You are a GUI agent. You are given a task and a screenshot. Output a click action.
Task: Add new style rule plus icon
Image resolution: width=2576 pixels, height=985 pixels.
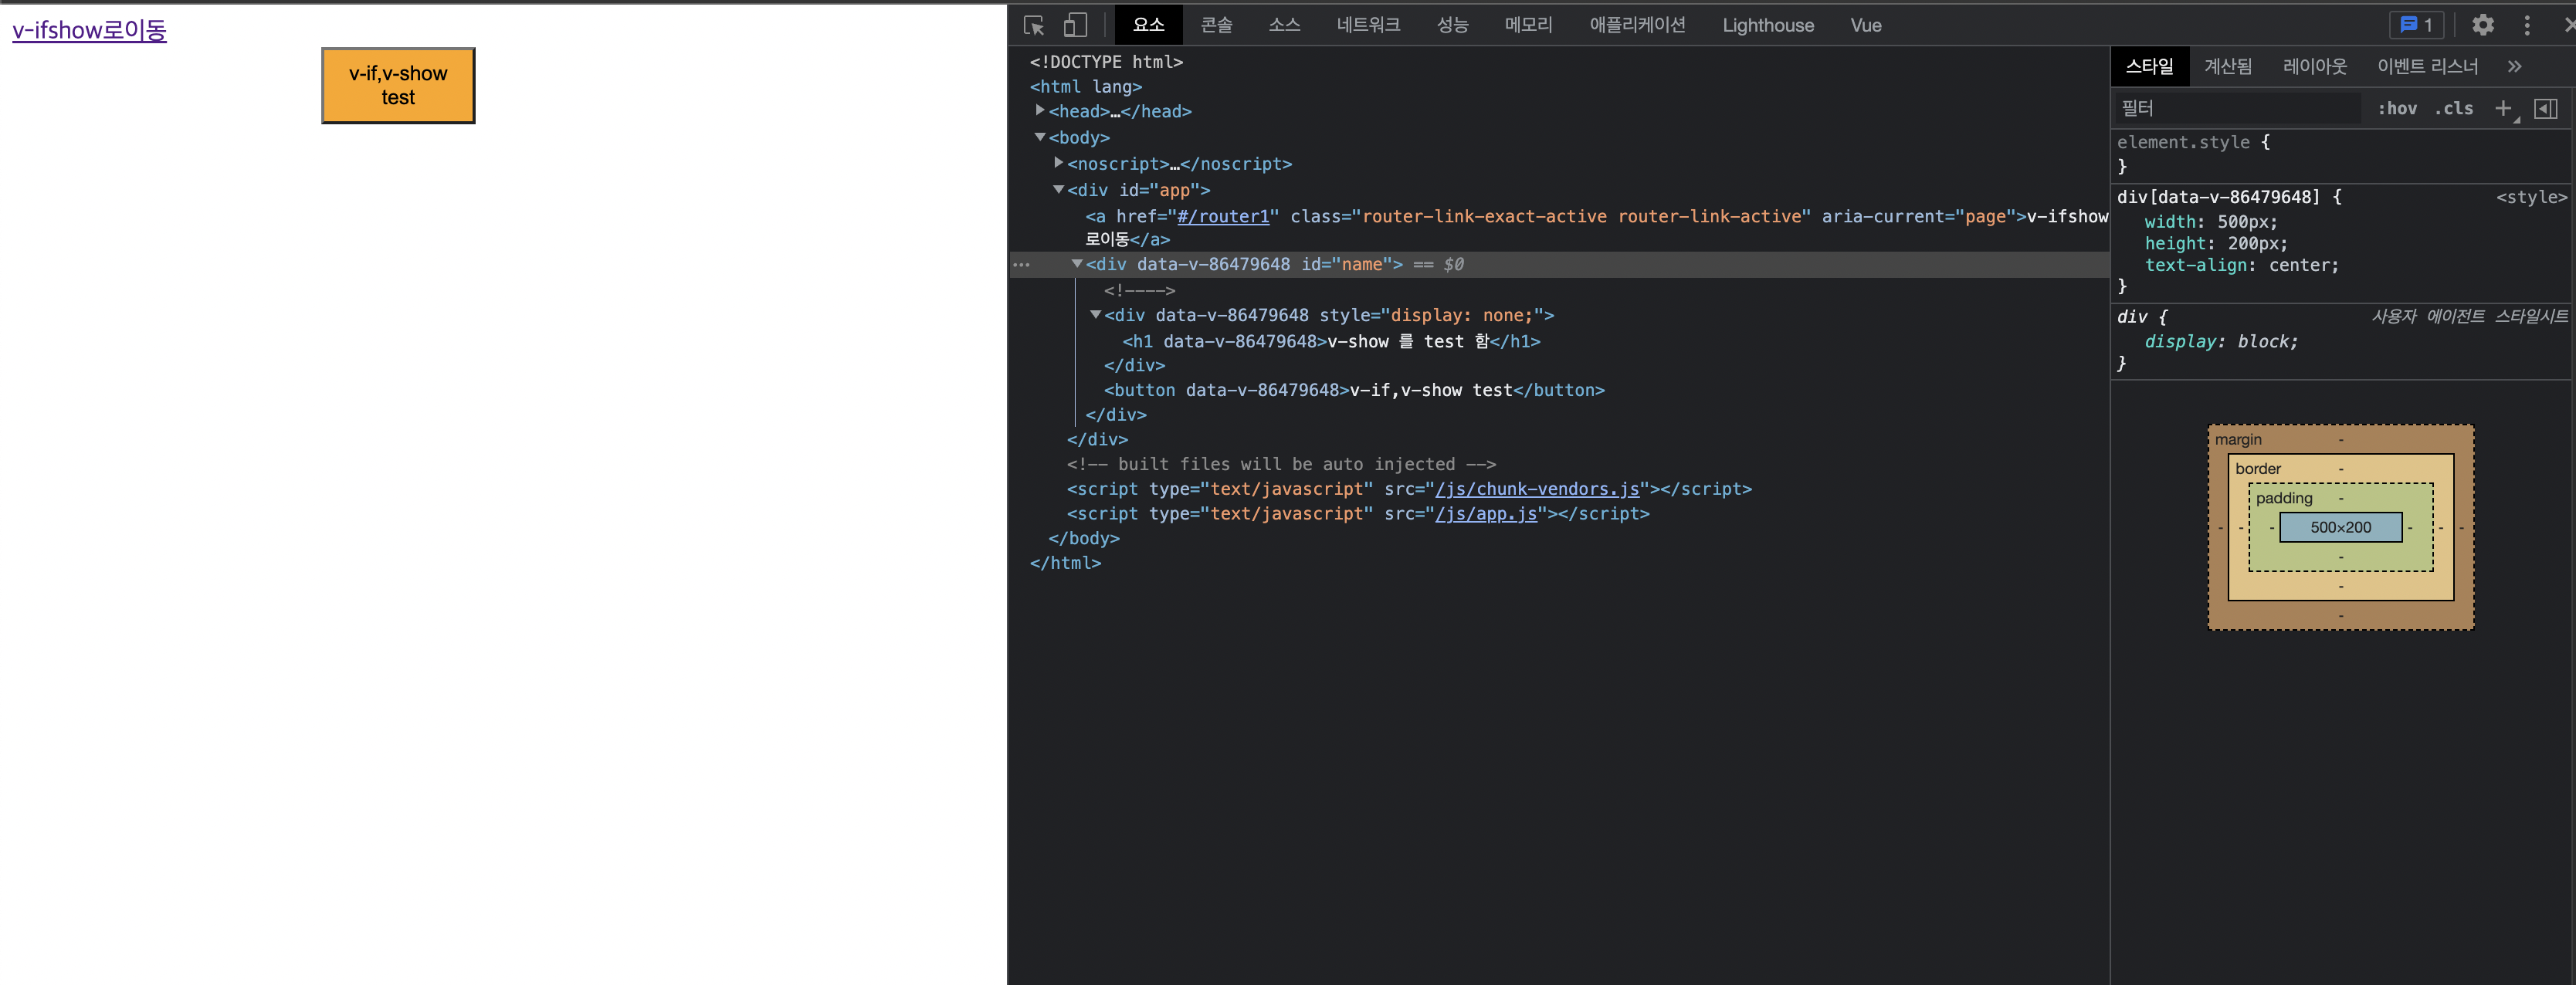point(2503,108)
